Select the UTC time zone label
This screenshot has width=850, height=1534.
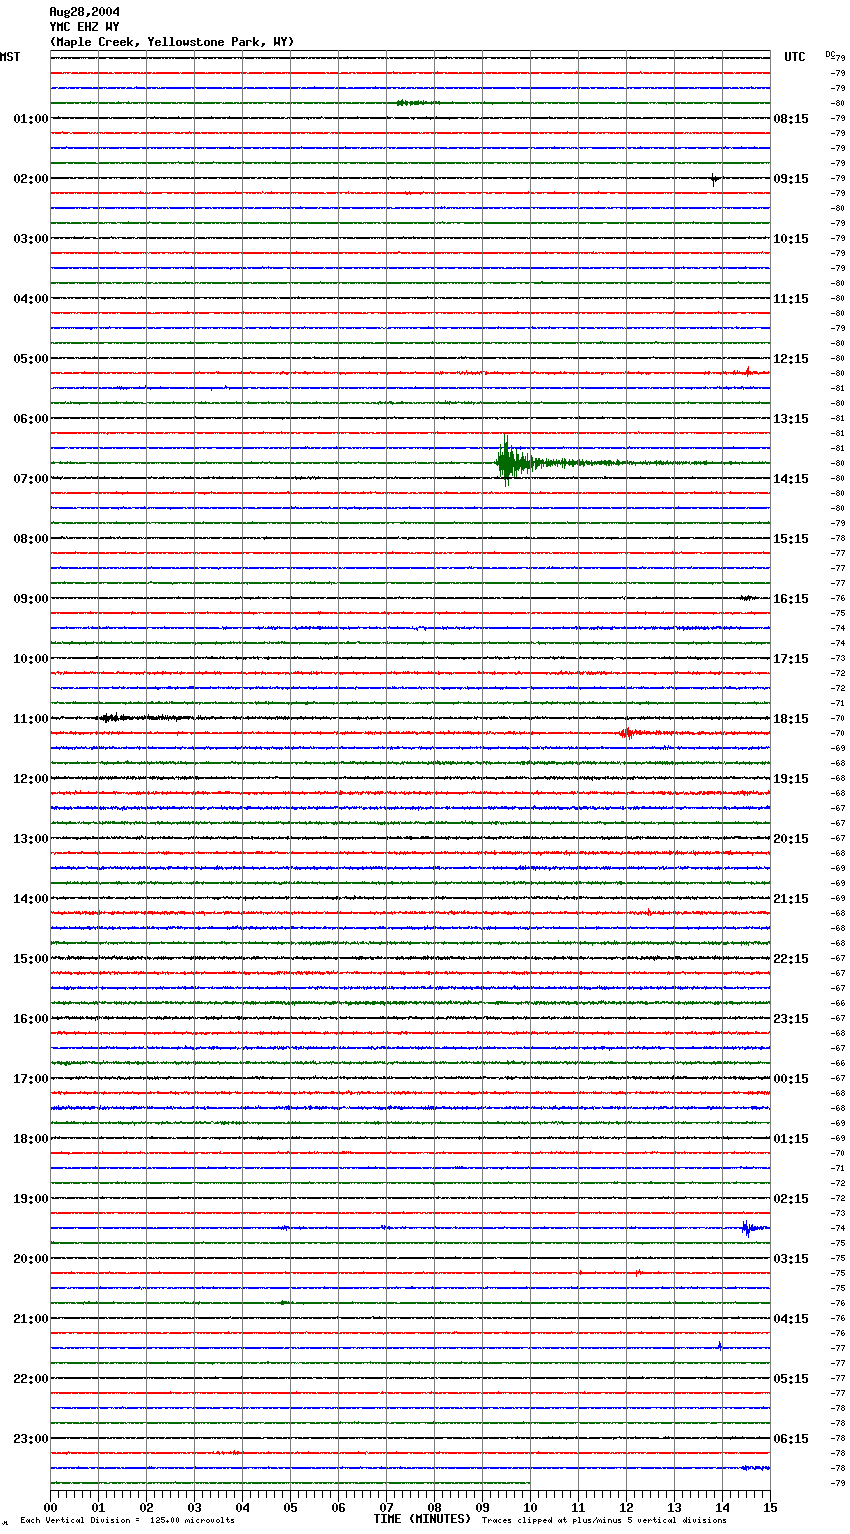[x=795, y=57]
